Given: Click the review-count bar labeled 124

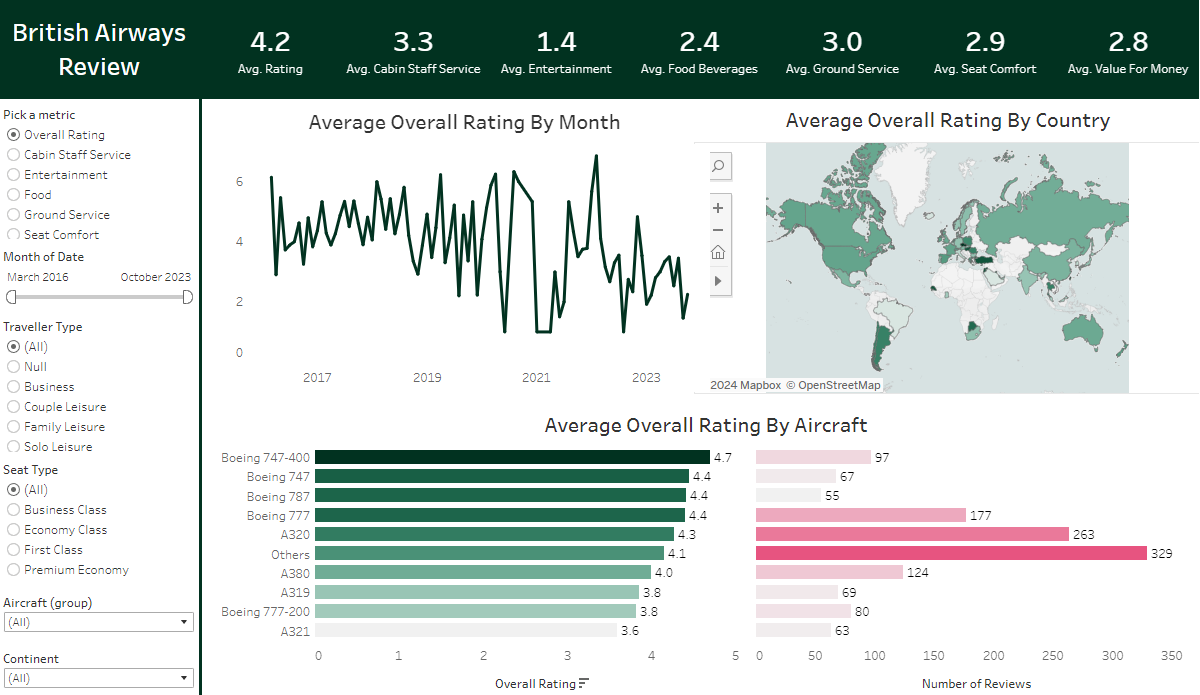Looking at the screenshot, I should point(829,573).
